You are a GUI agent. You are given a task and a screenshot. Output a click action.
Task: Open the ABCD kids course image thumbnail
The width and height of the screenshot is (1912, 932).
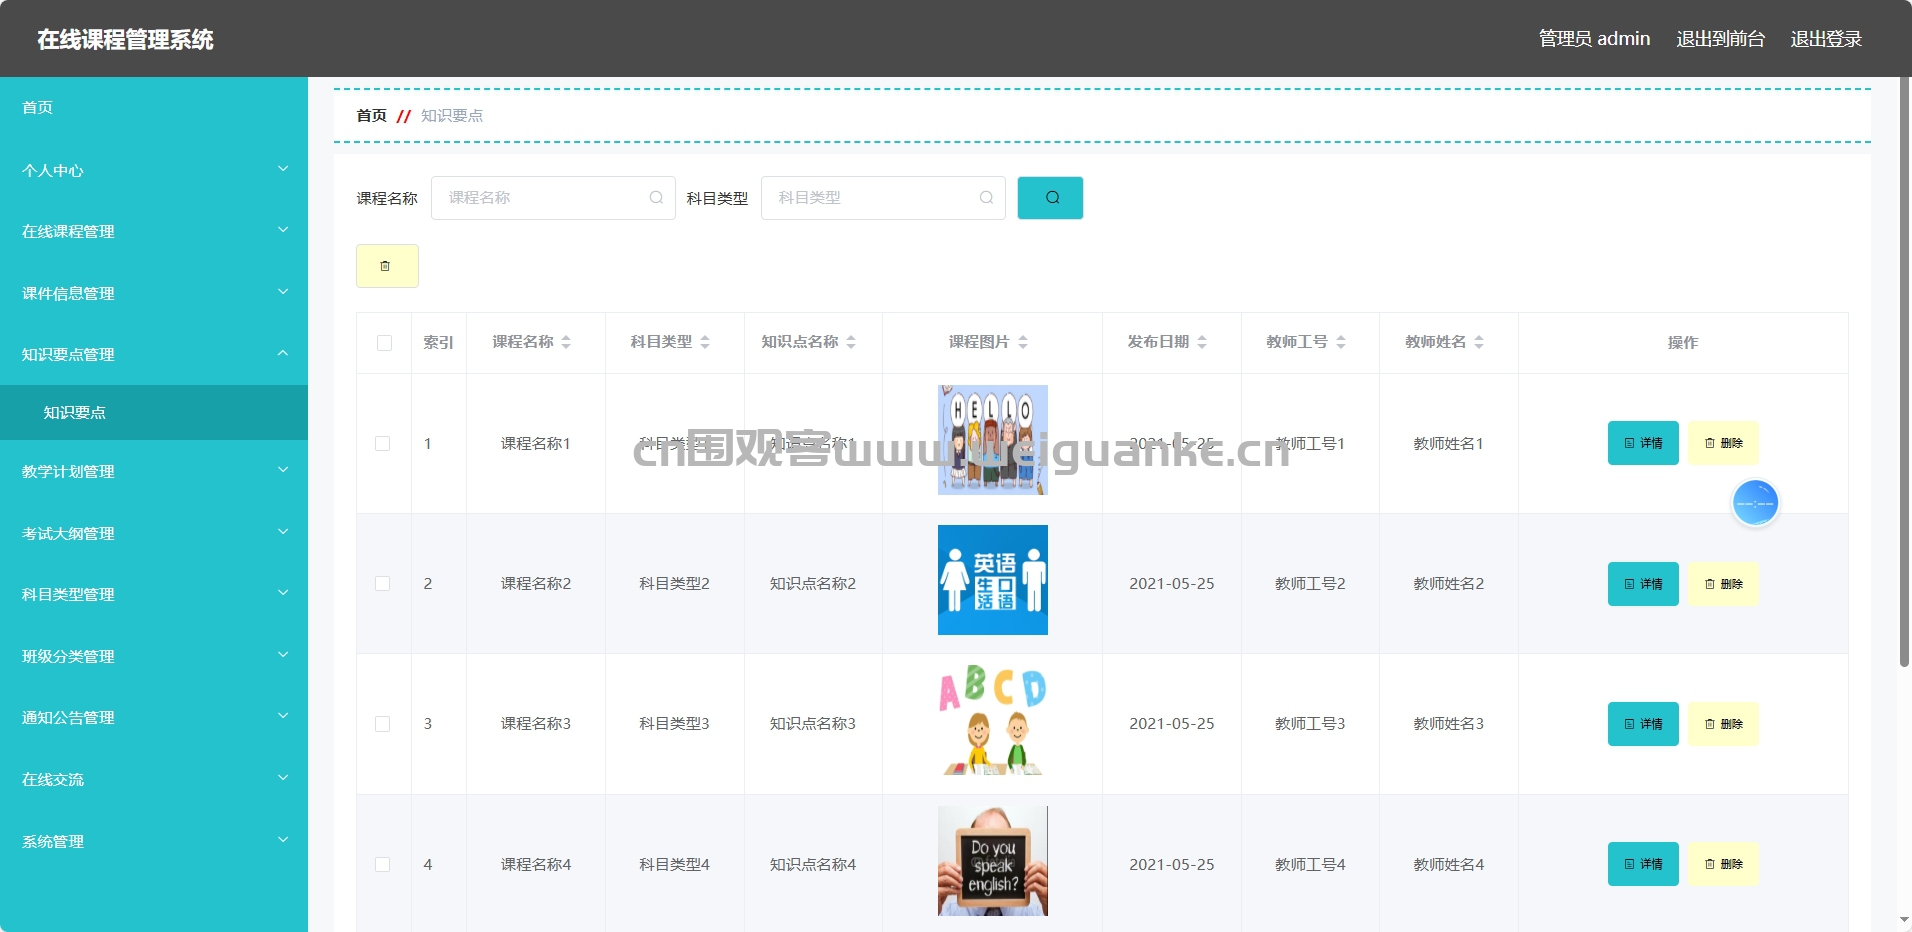click(993, 720)
